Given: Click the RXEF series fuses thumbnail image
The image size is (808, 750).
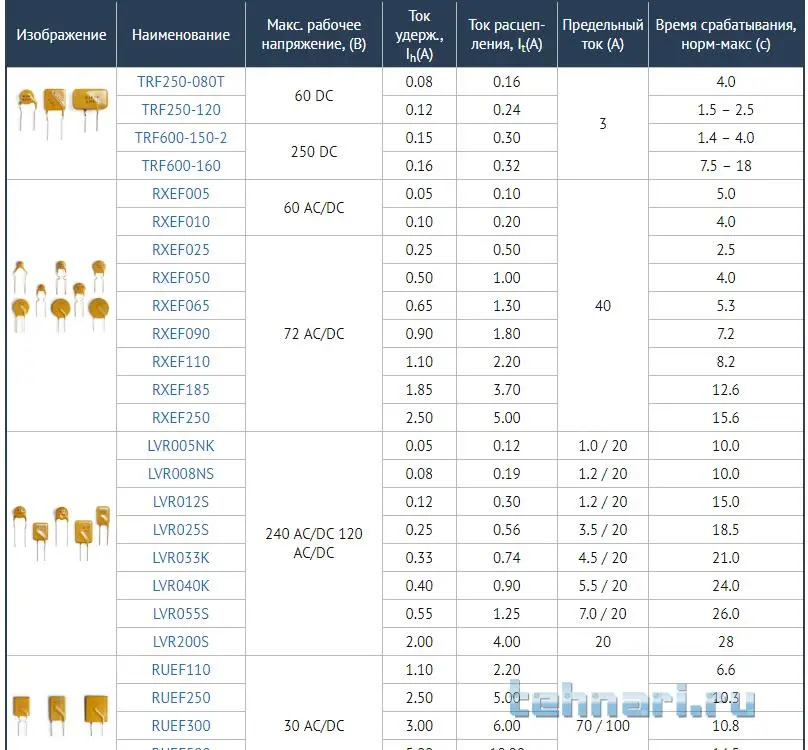Looking at the screenshot, I should coord(61,296).
